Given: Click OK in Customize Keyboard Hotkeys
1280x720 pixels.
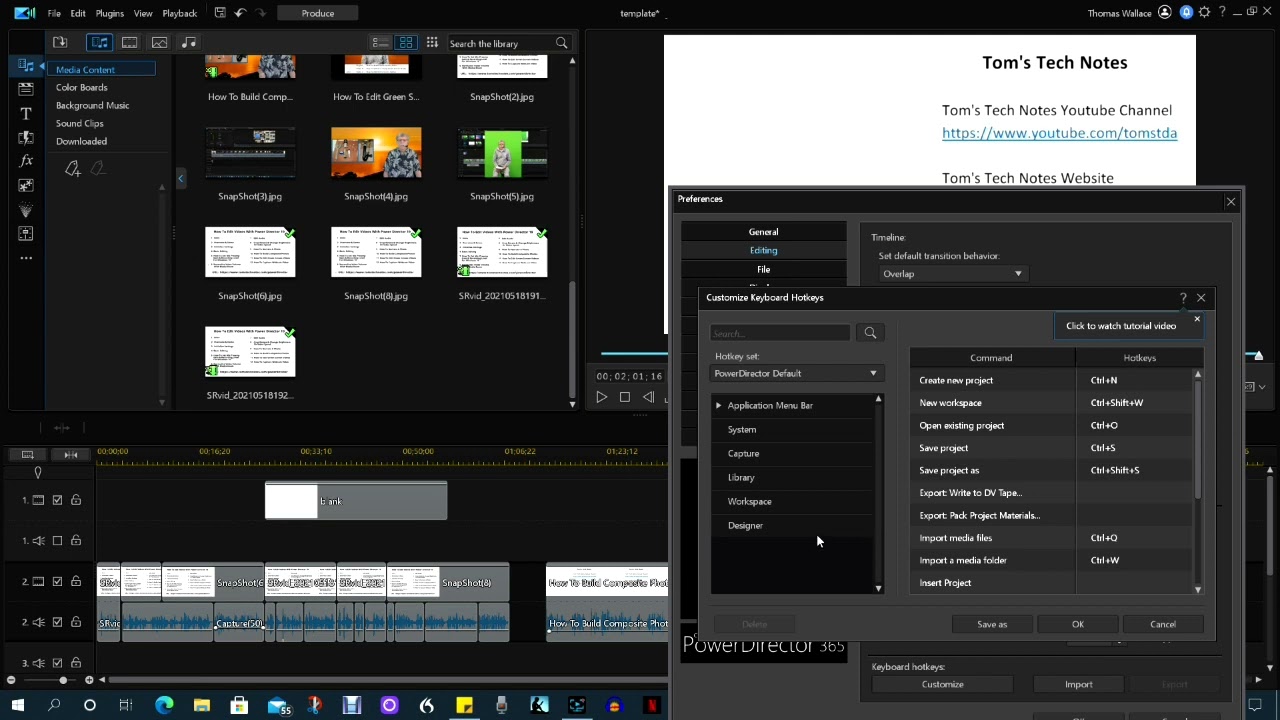Looking at the screenshot, I should click(1078, 624).
